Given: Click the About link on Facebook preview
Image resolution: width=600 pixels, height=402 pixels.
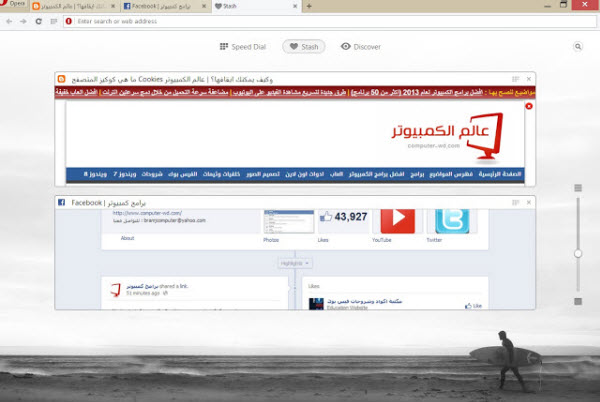Looking at the screenshot, I should (x=127, y=238).
